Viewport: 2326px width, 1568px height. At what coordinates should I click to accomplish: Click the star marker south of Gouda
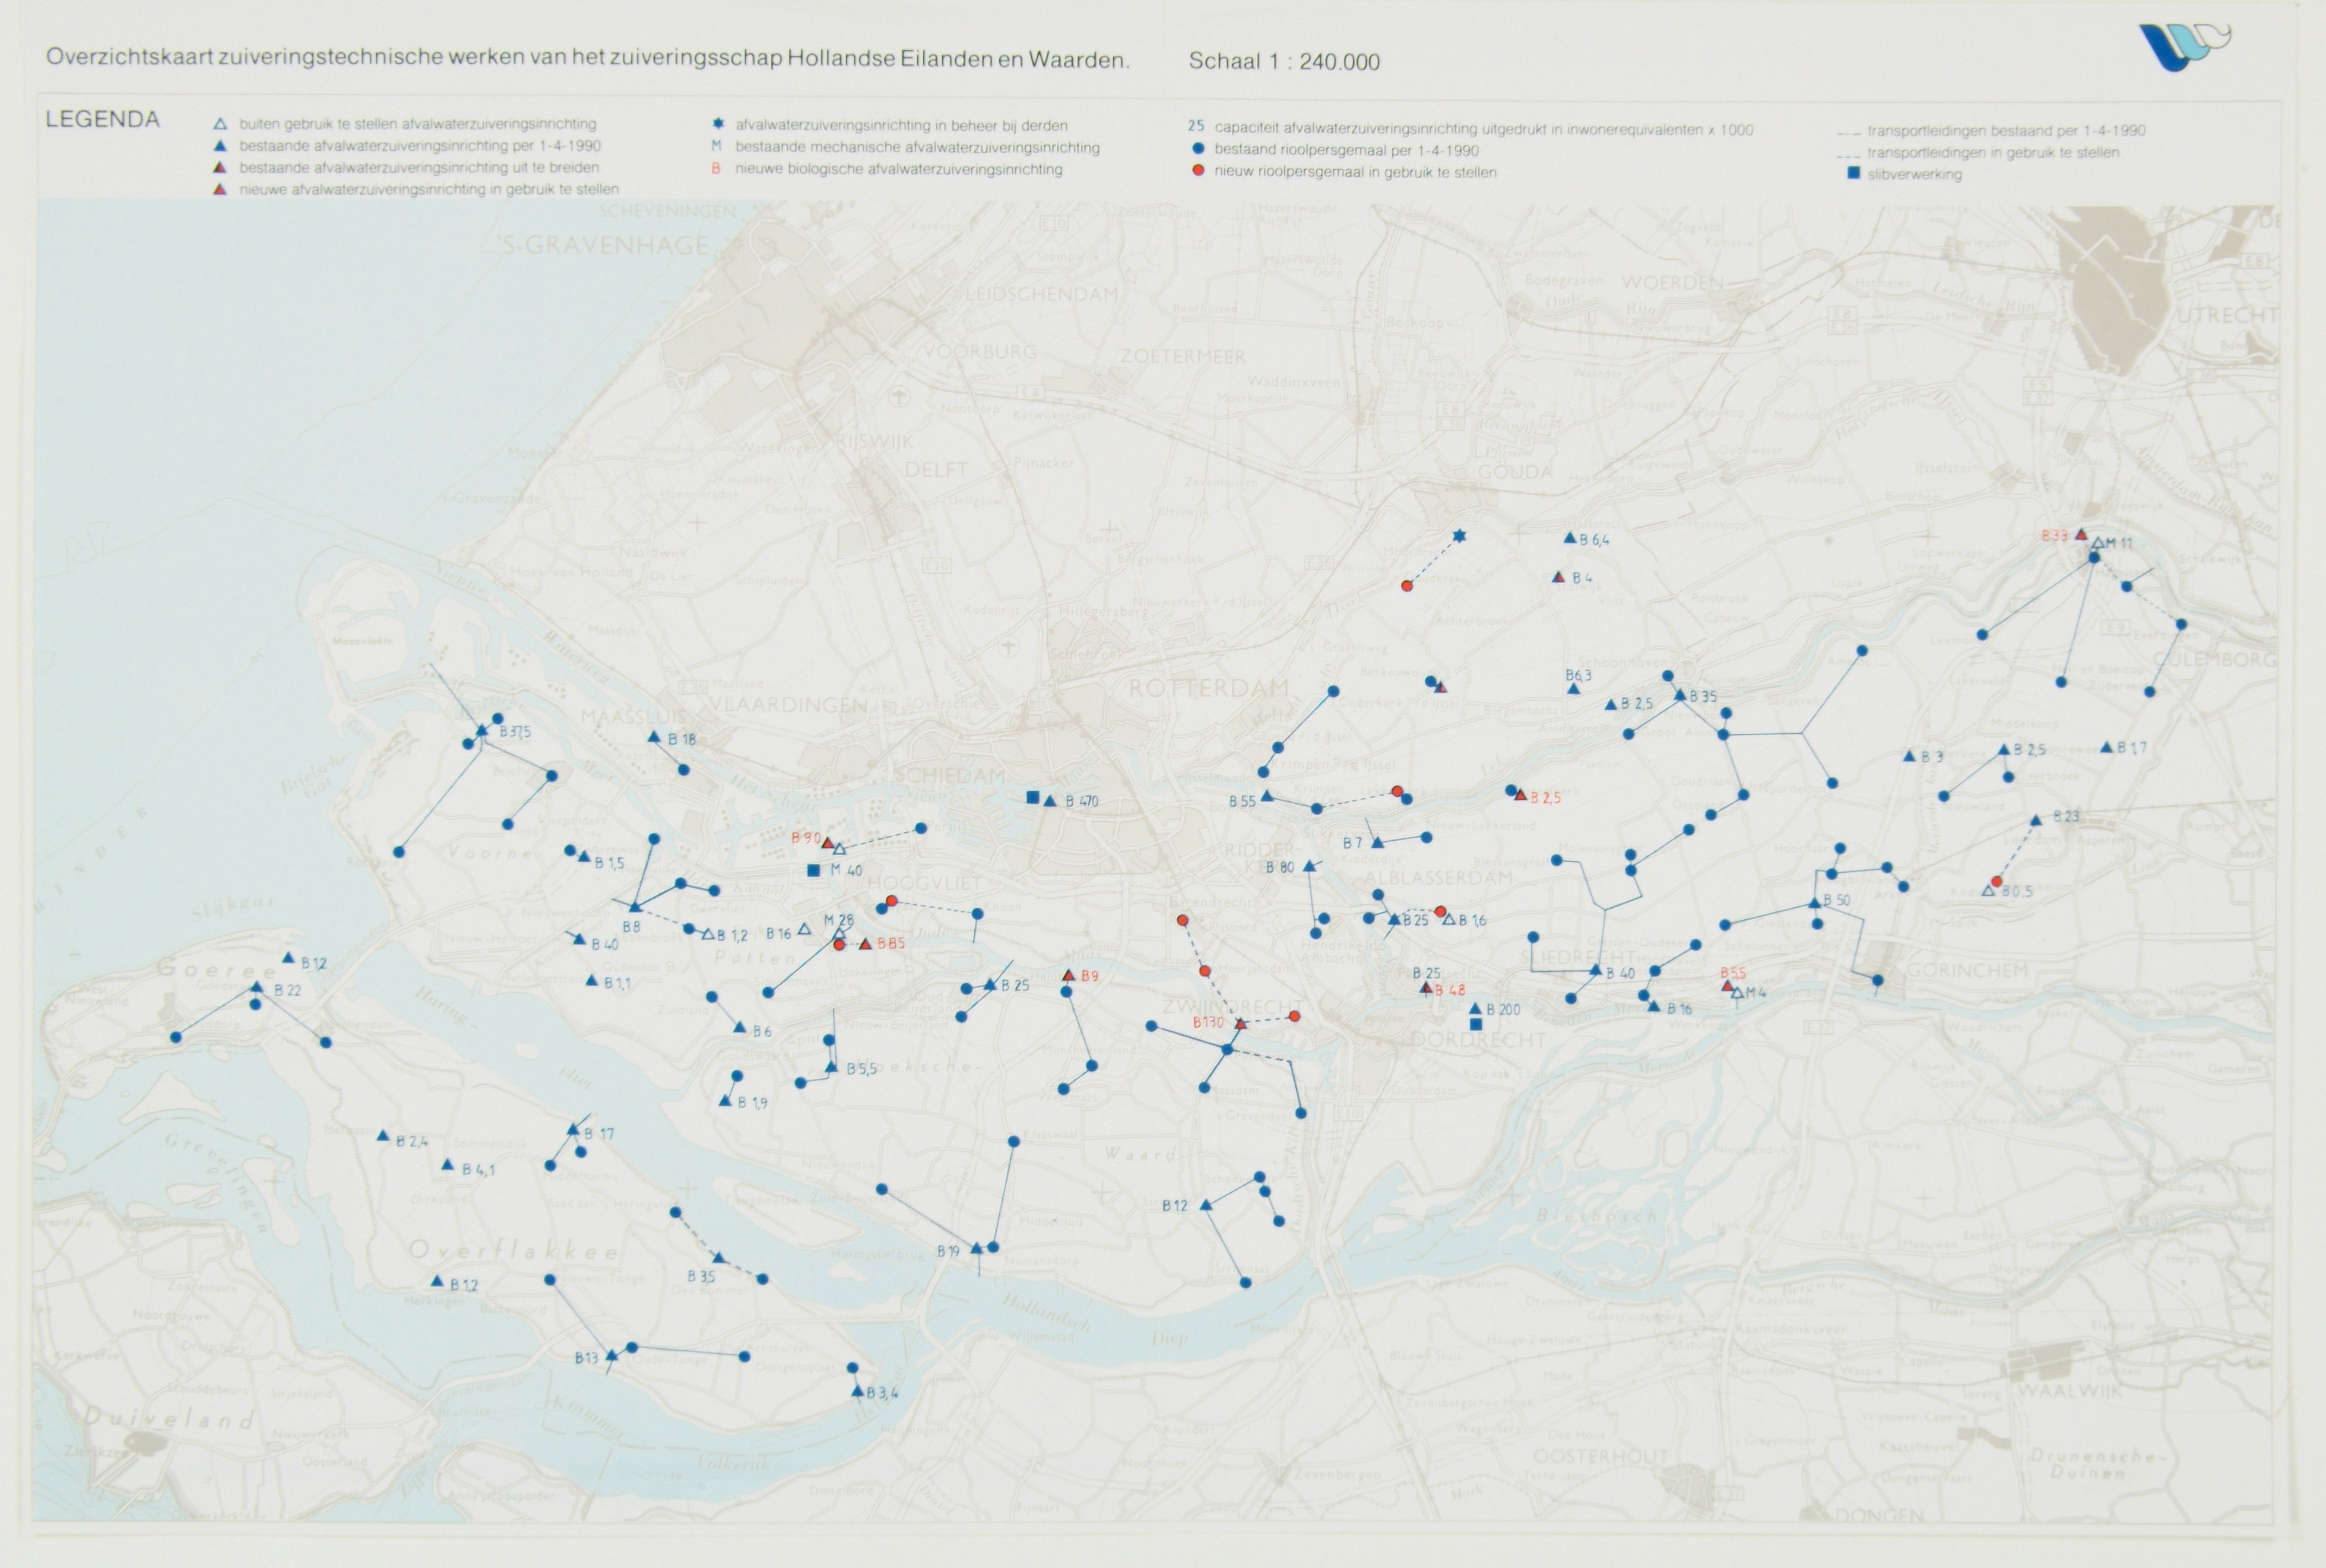(x=1459, y=537)
